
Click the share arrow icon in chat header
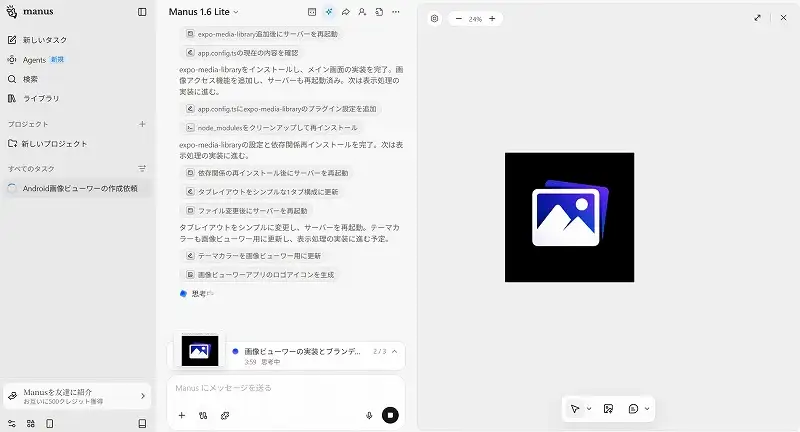[346, 12]
